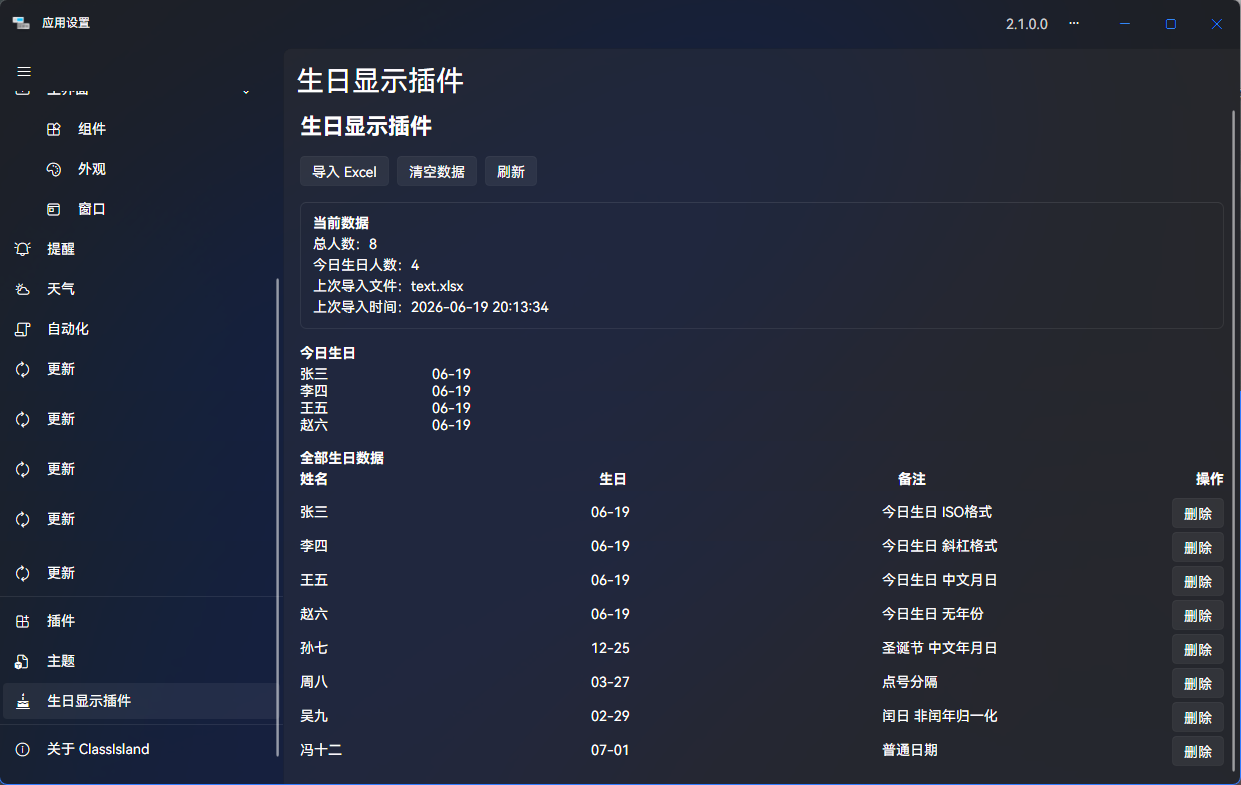Open the 自动化 automation page
The width and height of the screenshot is (1241, 785).
[x=140, y=329]
